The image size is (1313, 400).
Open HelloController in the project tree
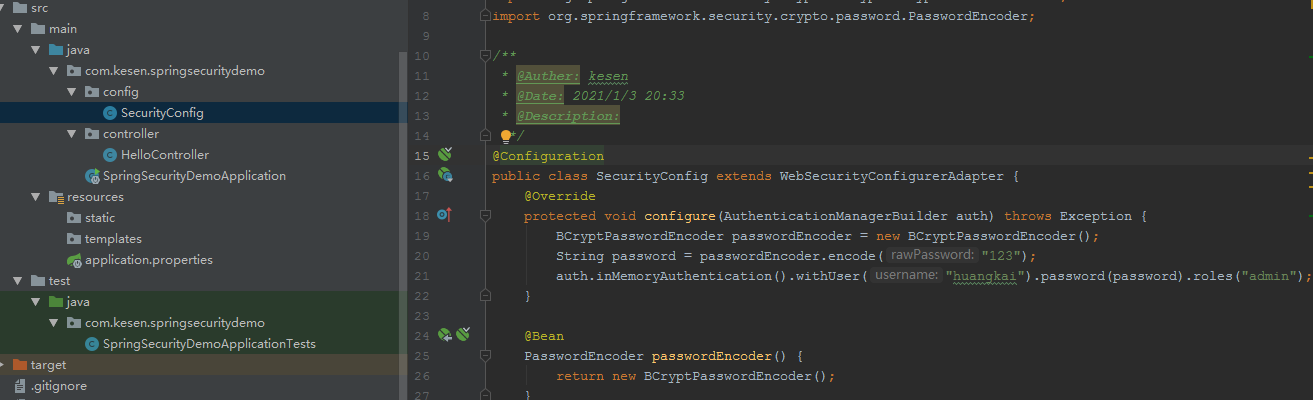point(164,155)
